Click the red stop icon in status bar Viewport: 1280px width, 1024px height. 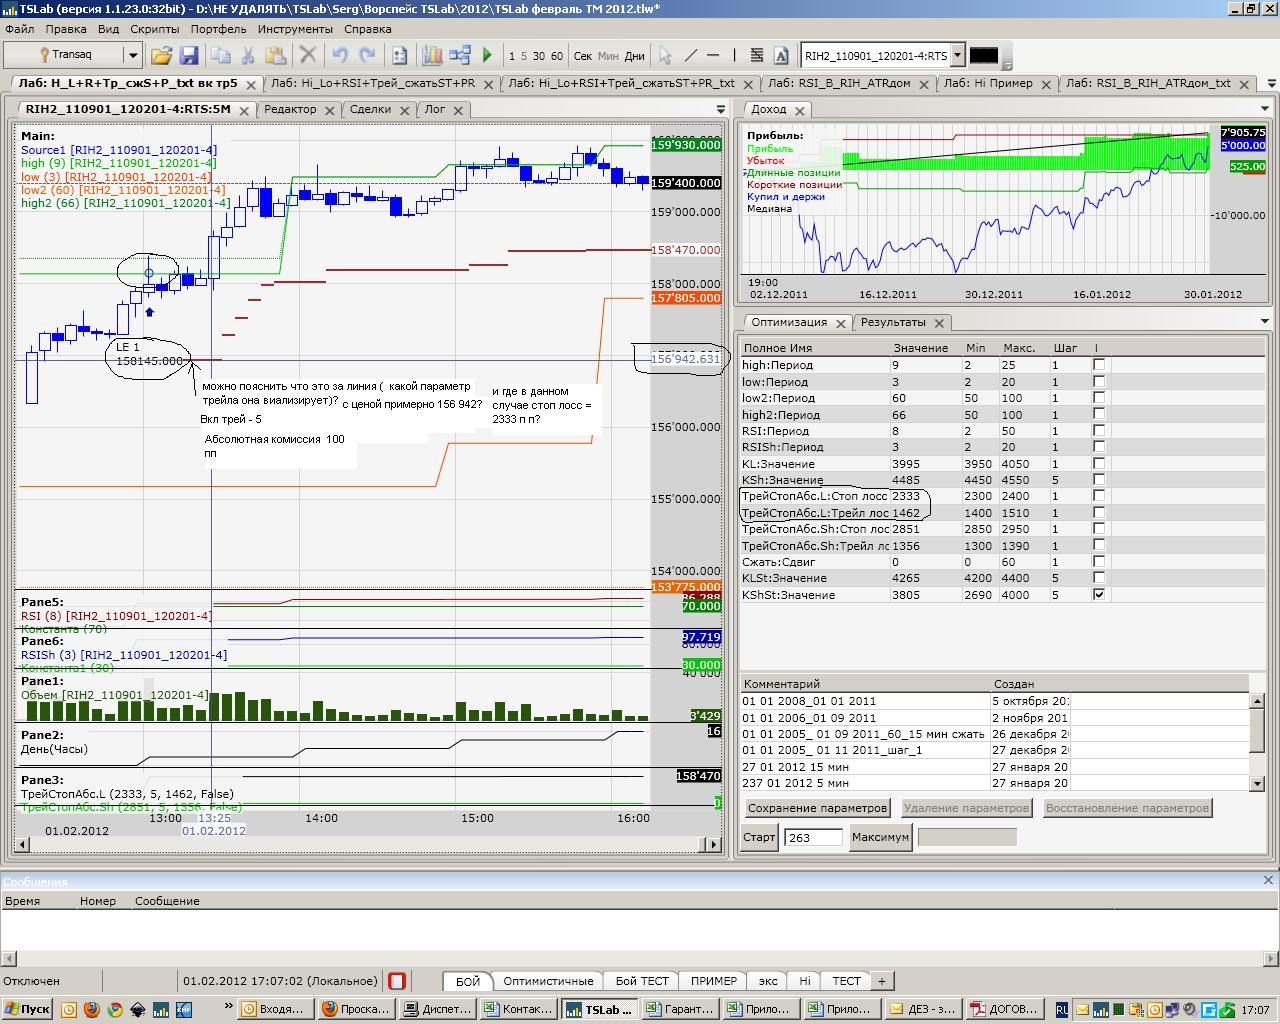click(397, 981)
